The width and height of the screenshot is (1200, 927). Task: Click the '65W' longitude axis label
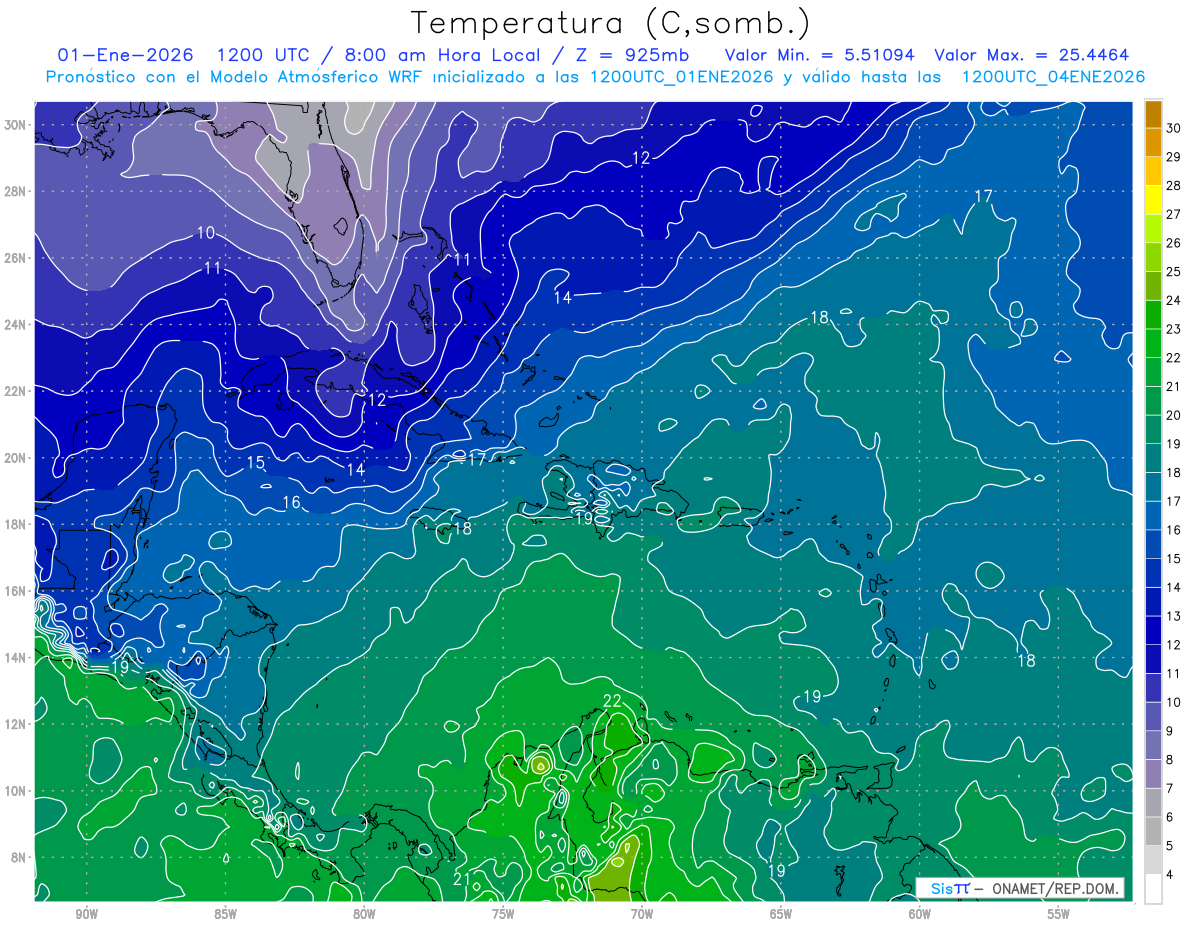click(x=781, y=915)
